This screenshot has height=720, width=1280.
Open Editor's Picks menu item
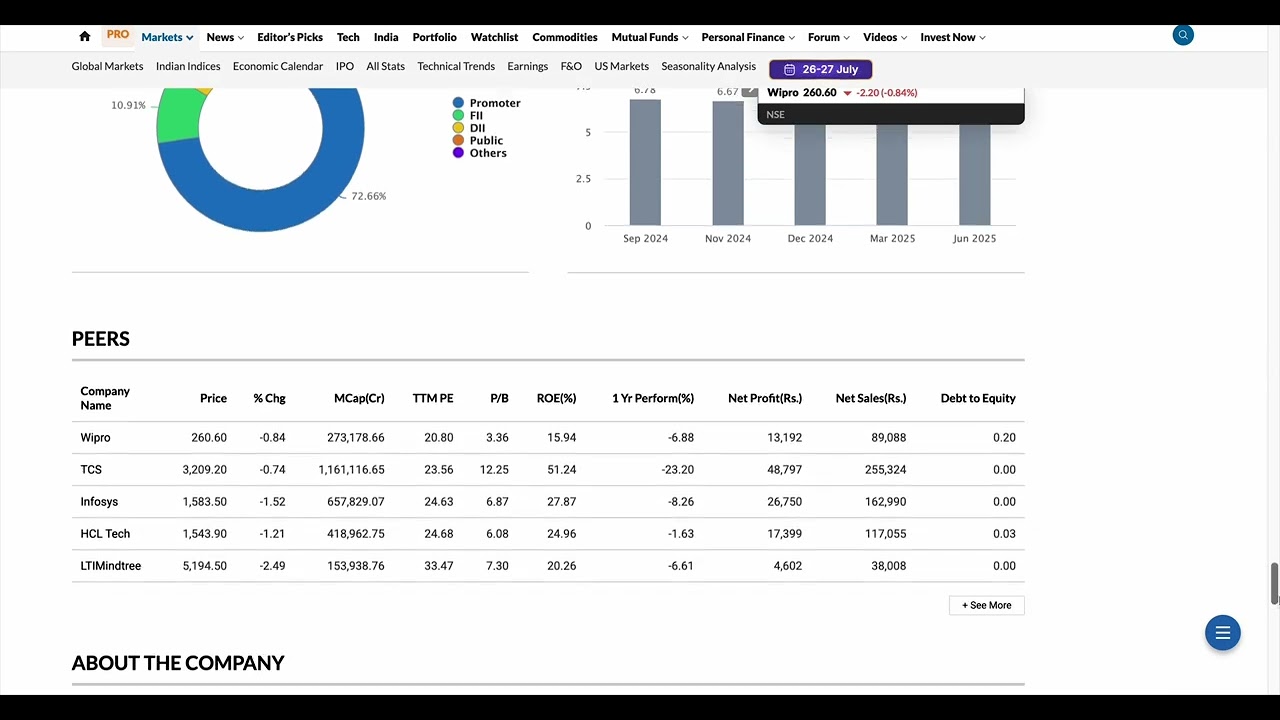click(x=290, y=37)
